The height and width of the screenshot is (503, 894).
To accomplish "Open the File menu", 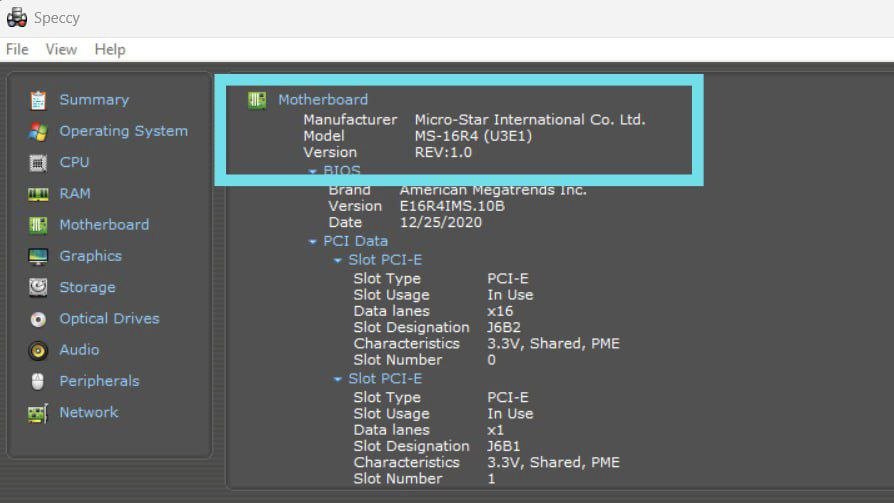I will [x=17, y=50].
